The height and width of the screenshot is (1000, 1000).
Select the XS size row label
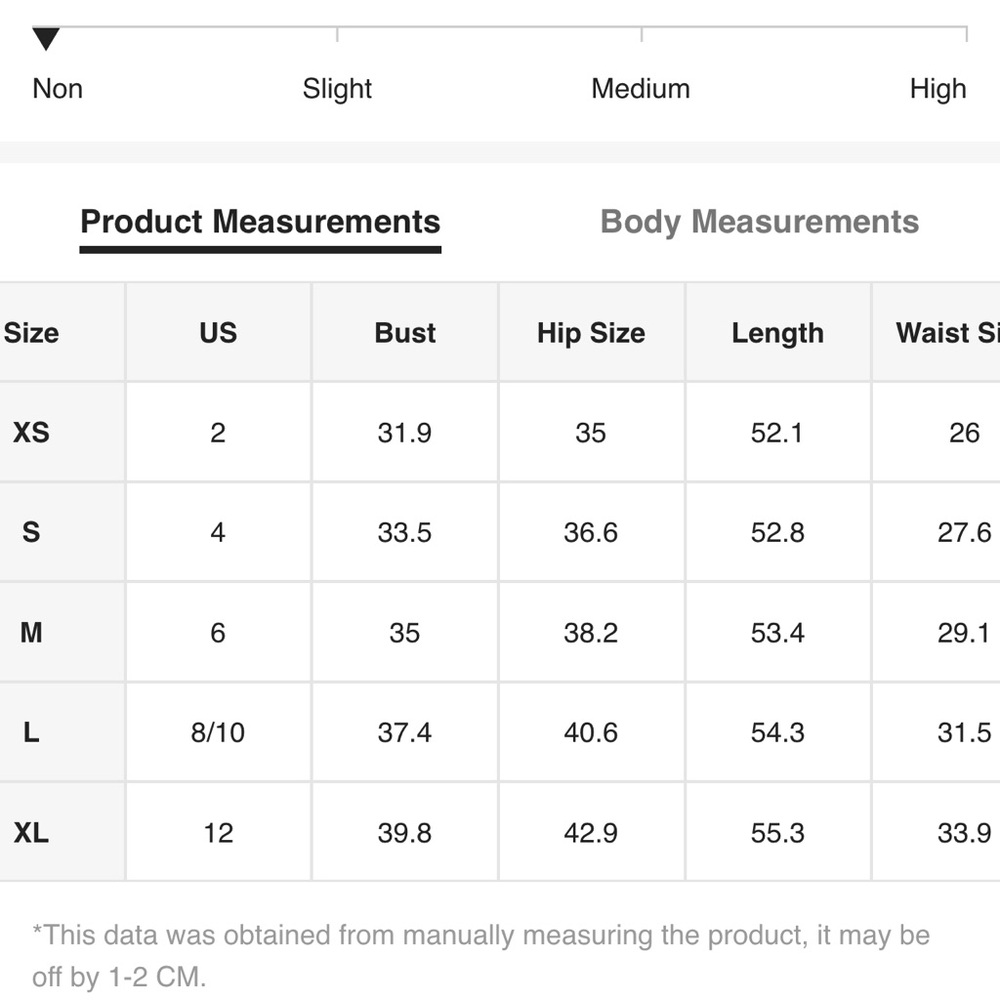coord(31,432)
